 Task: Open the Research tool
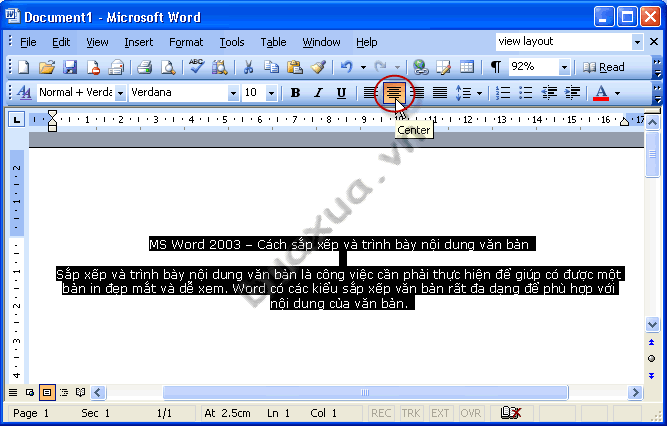coord(220,67)
